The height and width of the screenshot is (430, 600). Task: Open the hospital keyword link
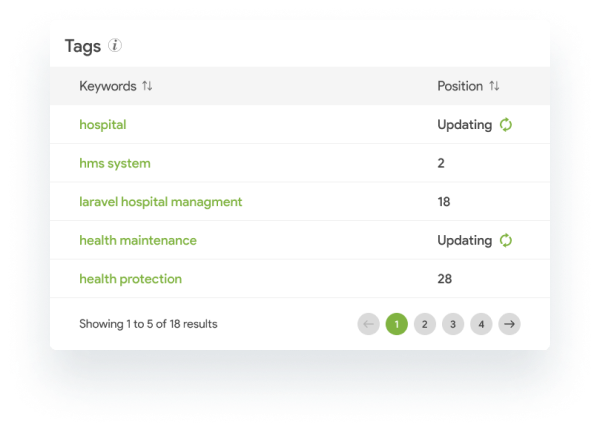point(103,125)
